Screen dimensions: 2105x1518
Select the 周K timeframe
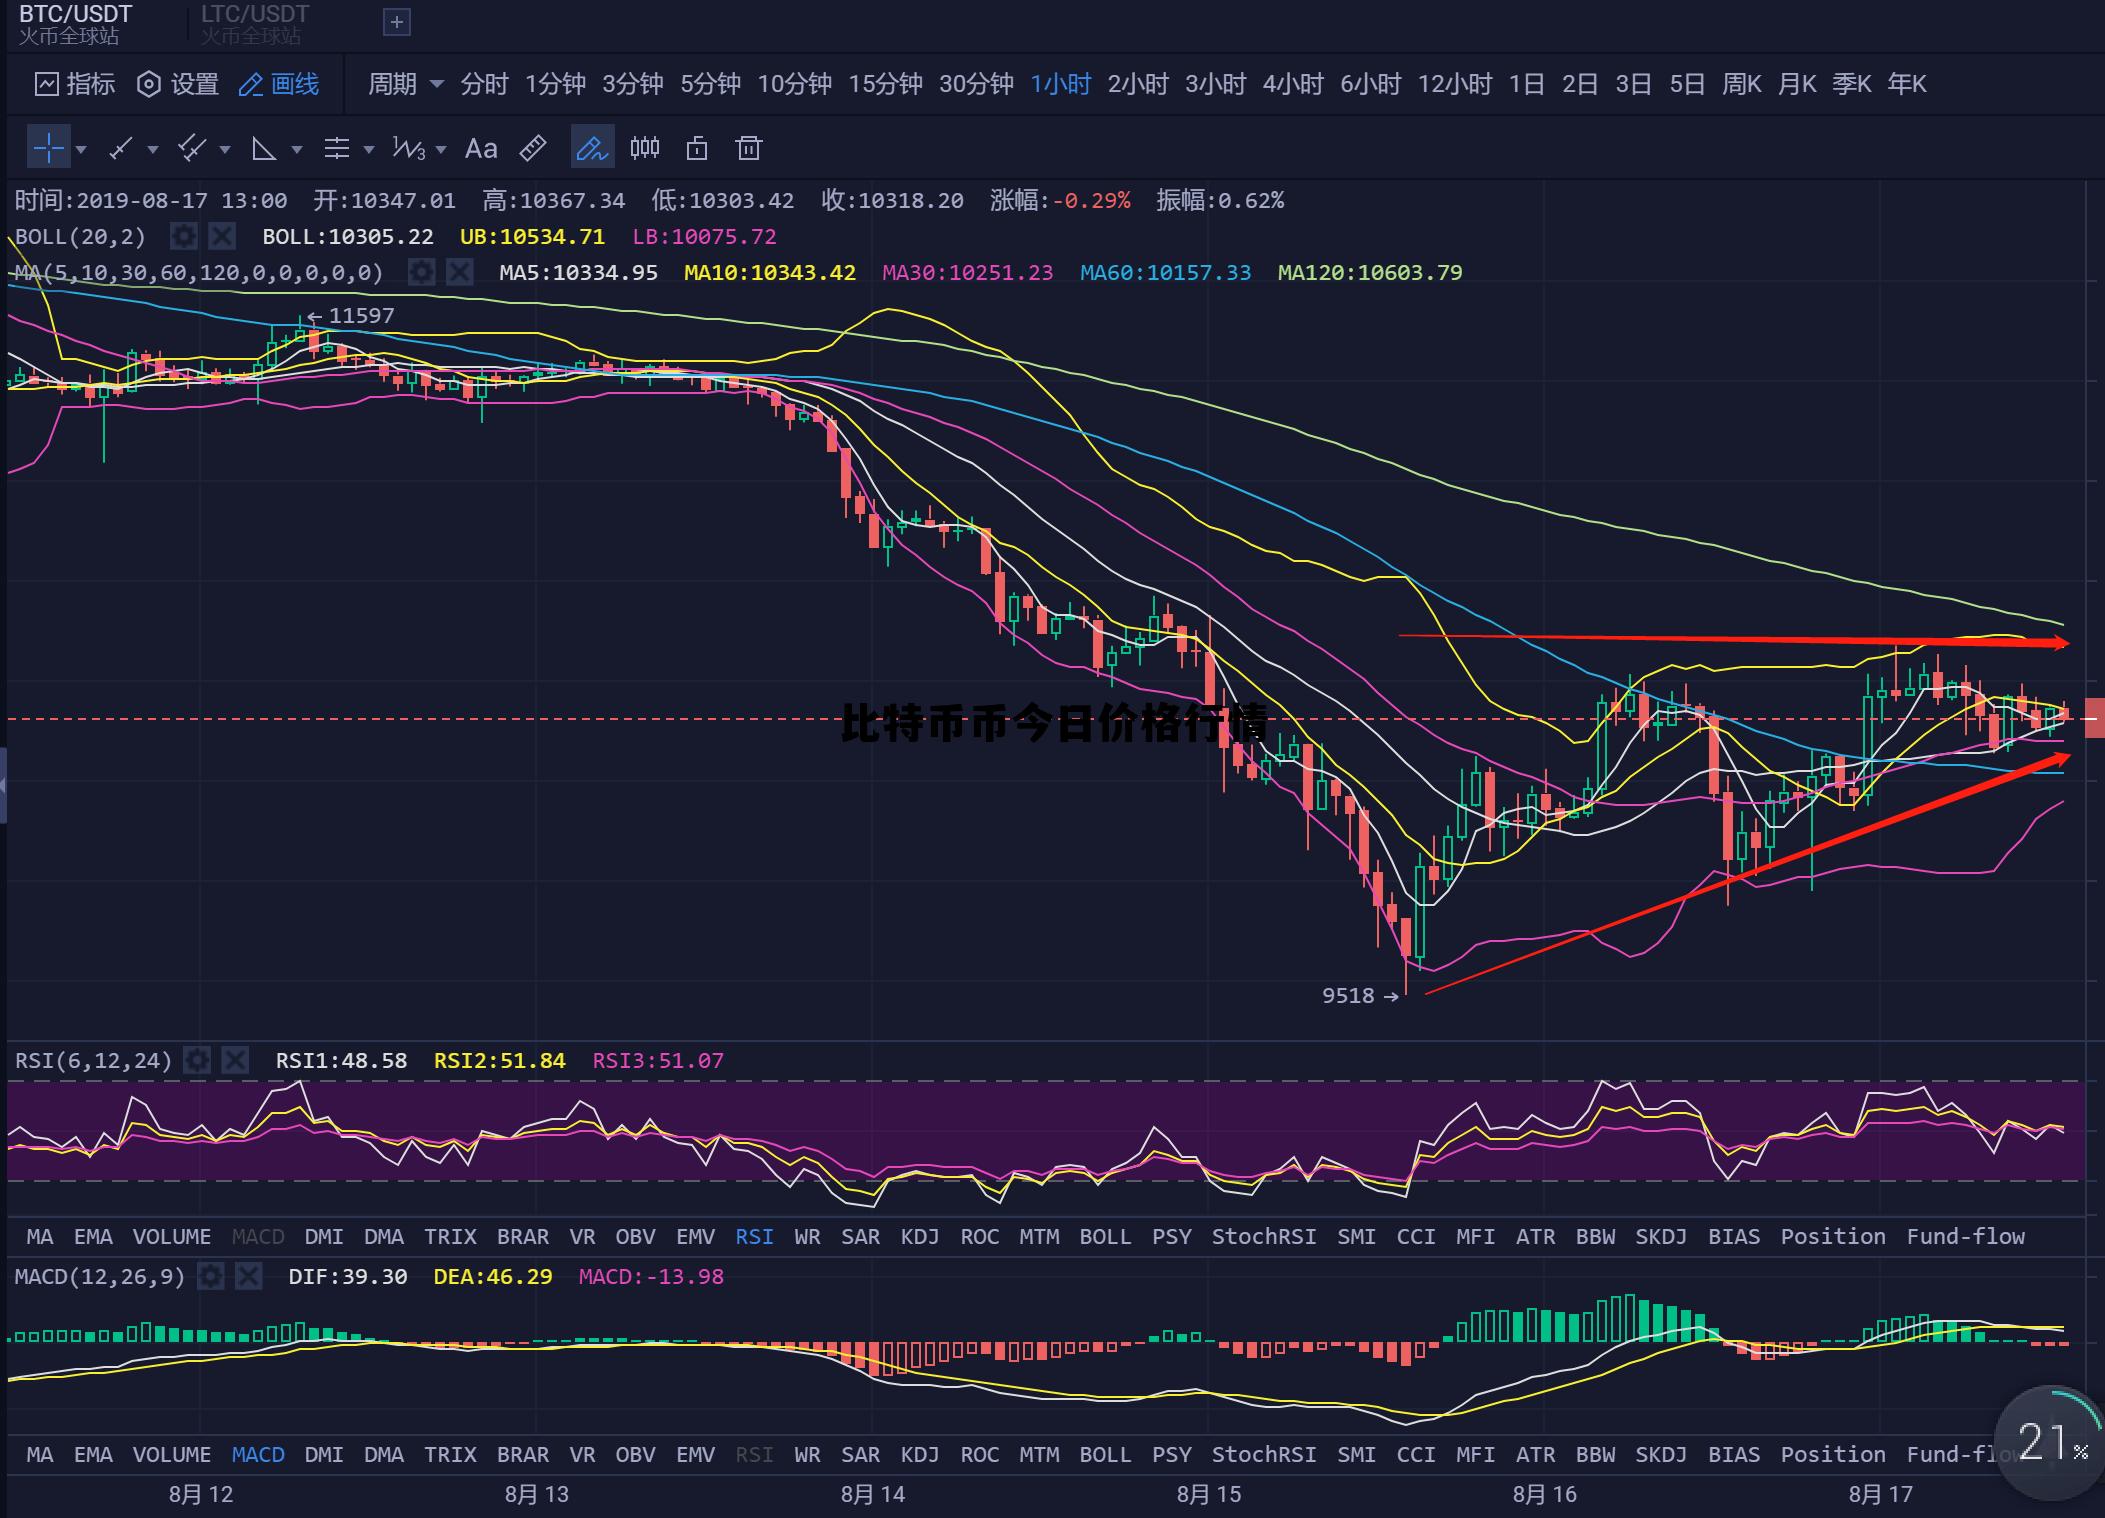pos(1741,84)
